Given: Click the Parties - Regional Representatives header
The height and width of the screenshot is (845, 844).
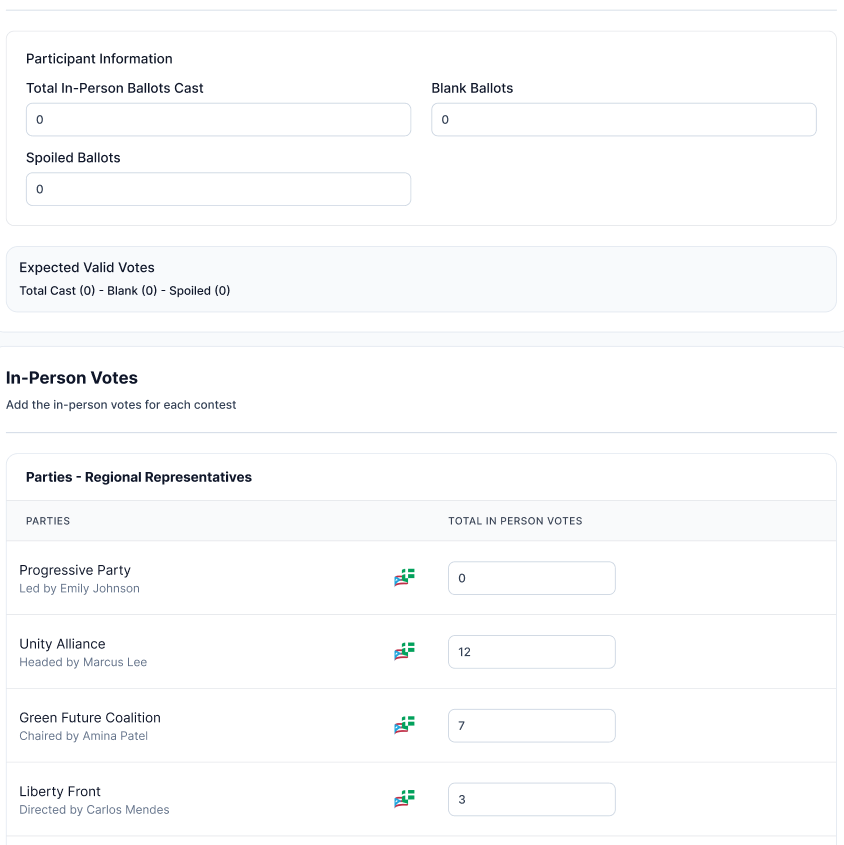Looking at the screenshot, I should point(139,477).
